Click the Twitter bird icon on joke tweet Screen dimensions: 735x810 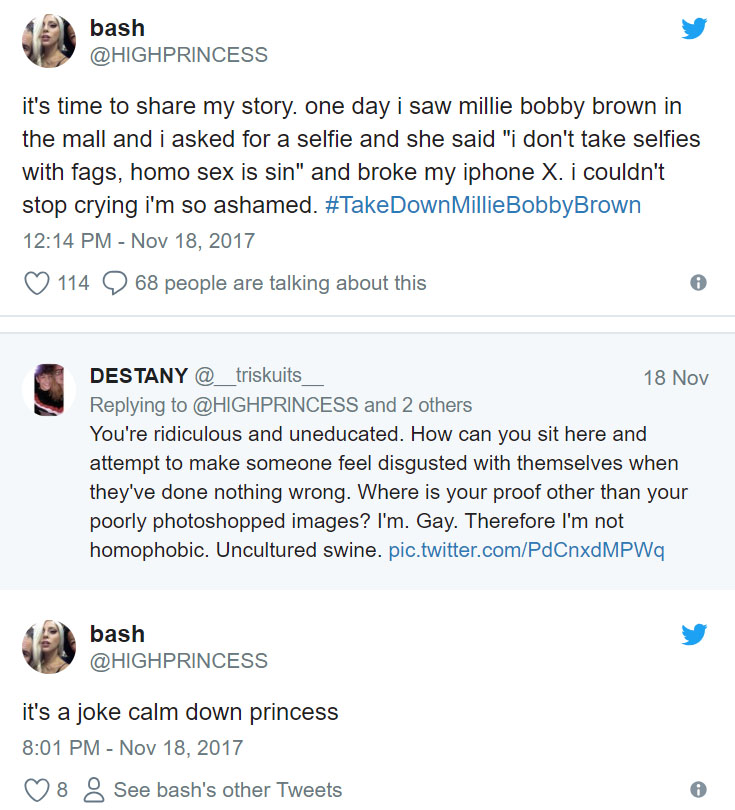(x=694, y=634)
